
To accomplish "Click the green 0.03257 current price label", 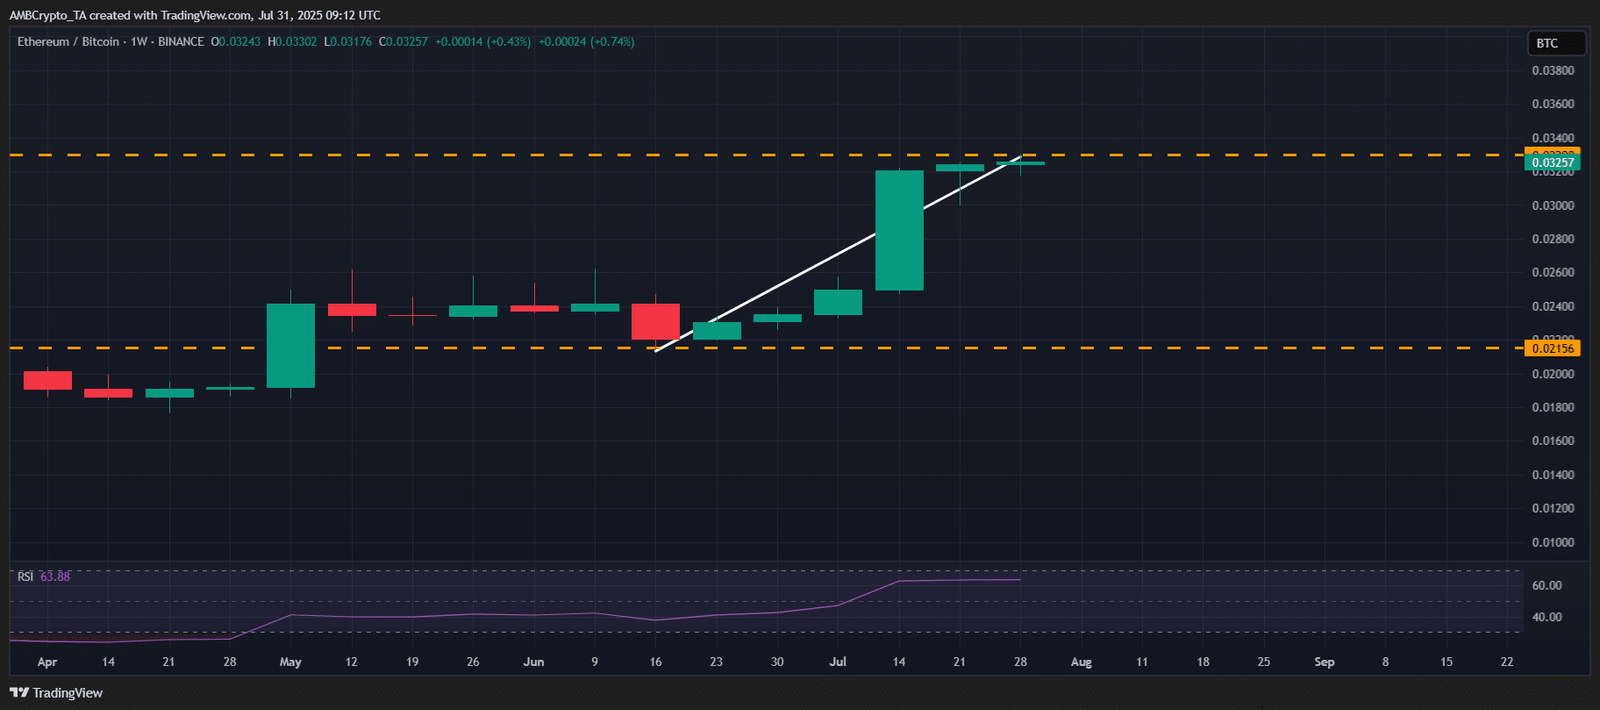I will click(1552, 163).
